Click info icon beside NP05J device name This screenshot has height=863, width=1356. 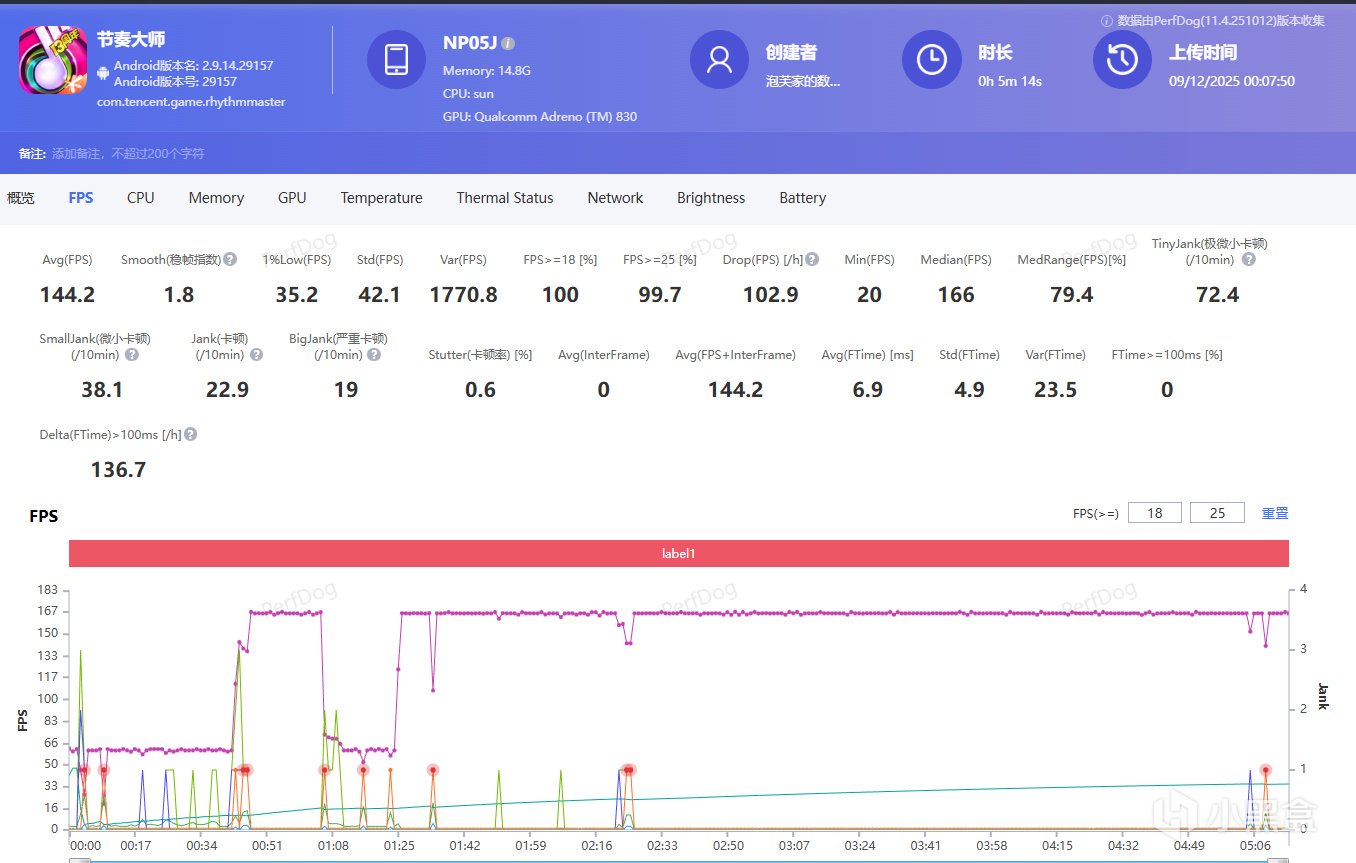pyautogui.click(x=508, y=44)
